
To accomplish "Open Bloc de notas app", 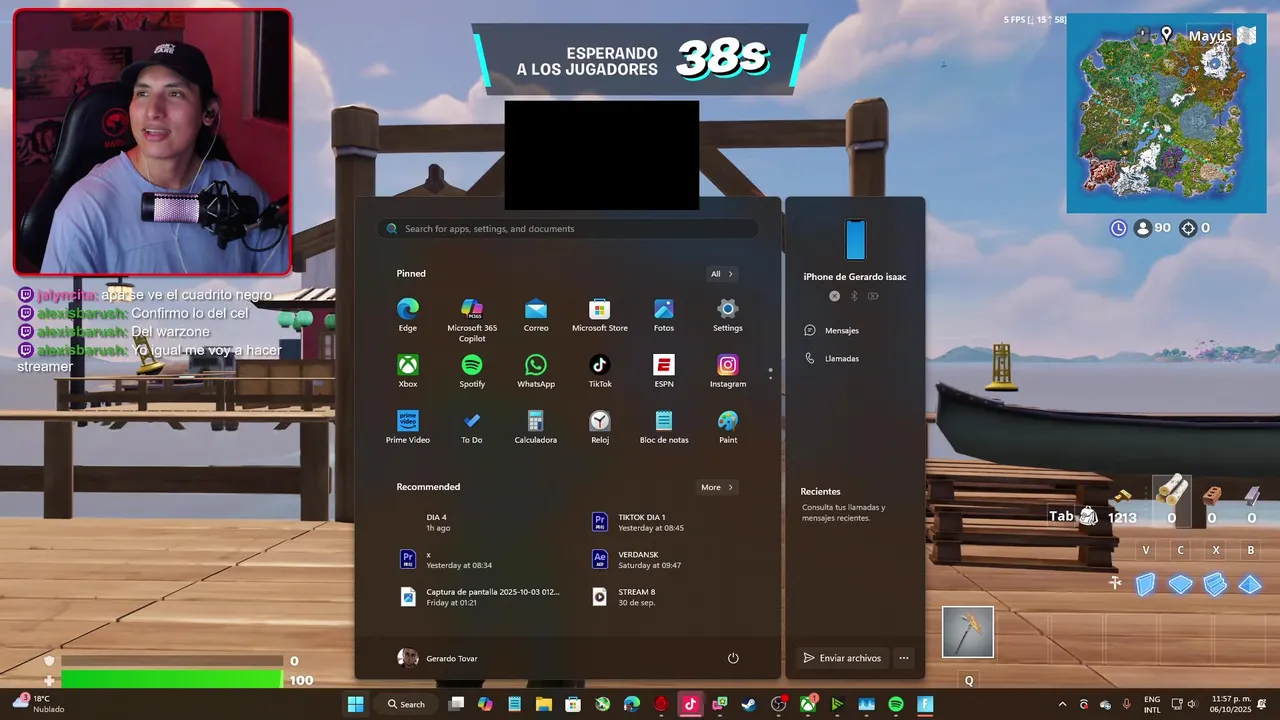I will point(664,426).
